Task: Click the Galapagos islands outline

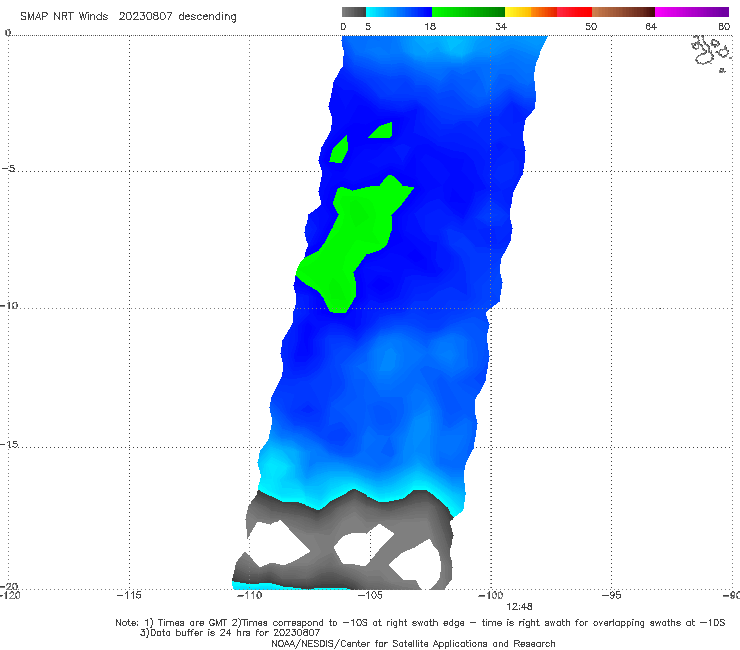Action: (x=712, y=53)
